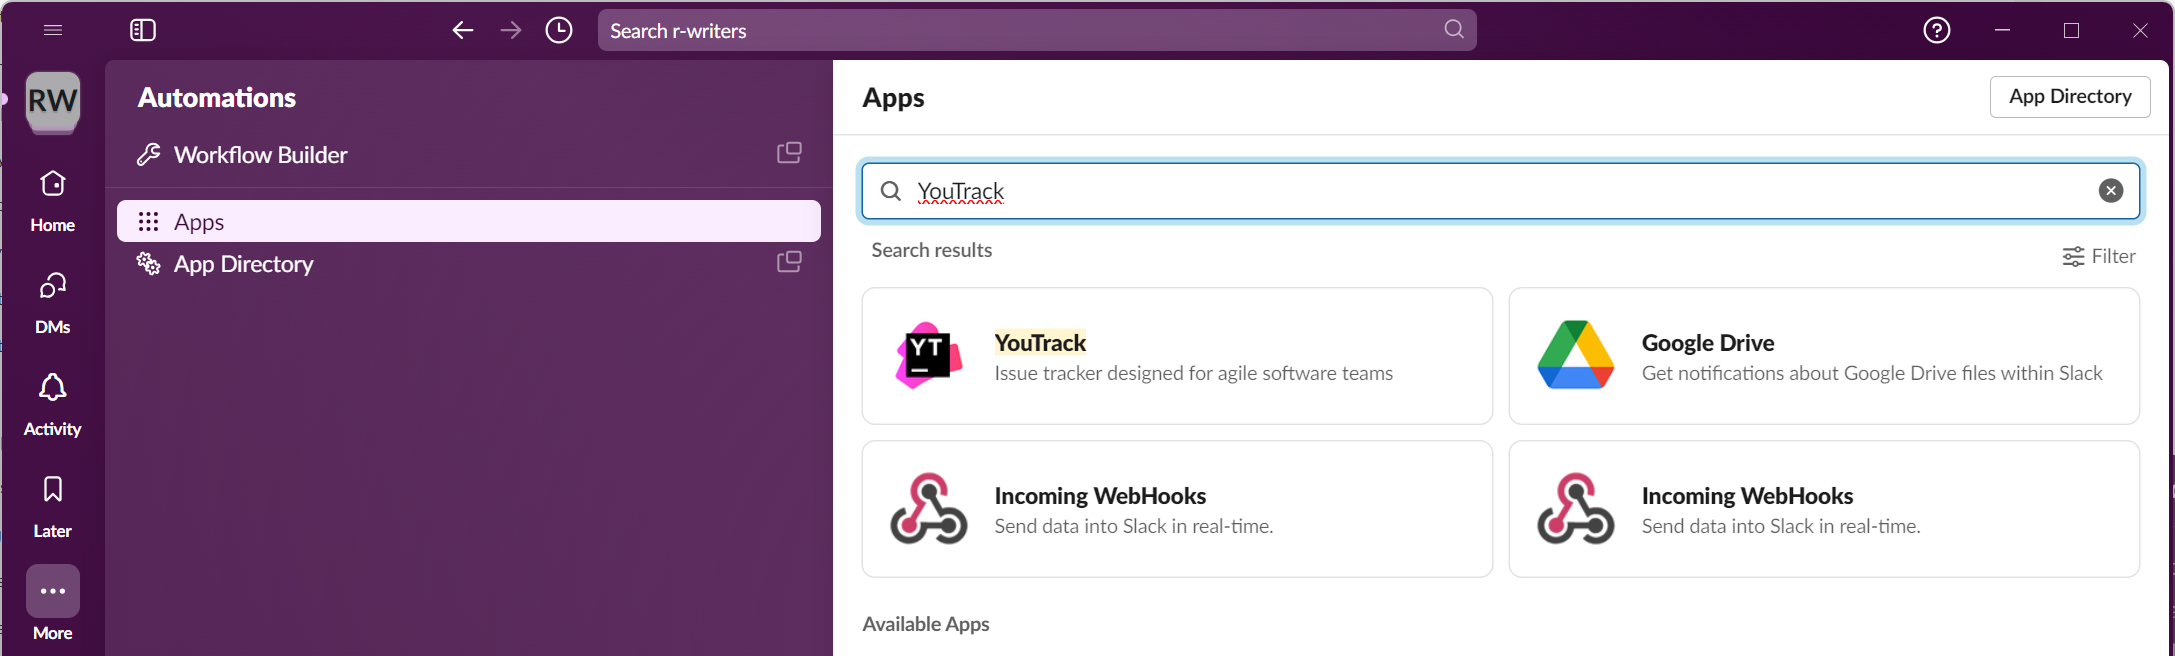The image size is (2175, 656).
Task: Click the App Directory button
Action: point(2069,97)
